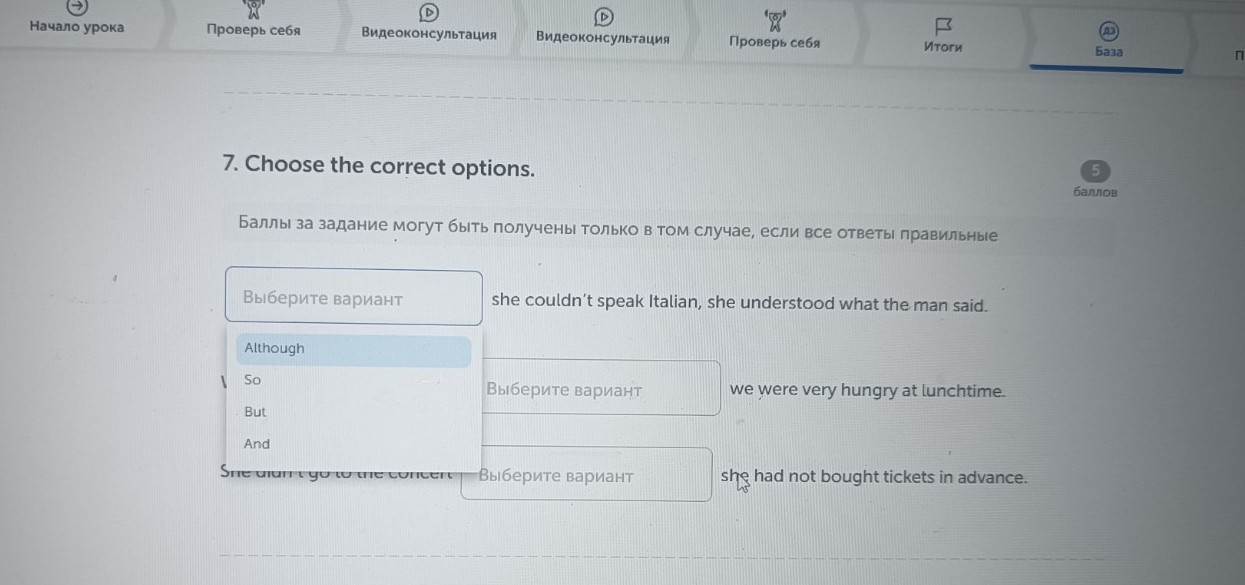Open the dropdown before 'we were very hungry'

point(600,389)
